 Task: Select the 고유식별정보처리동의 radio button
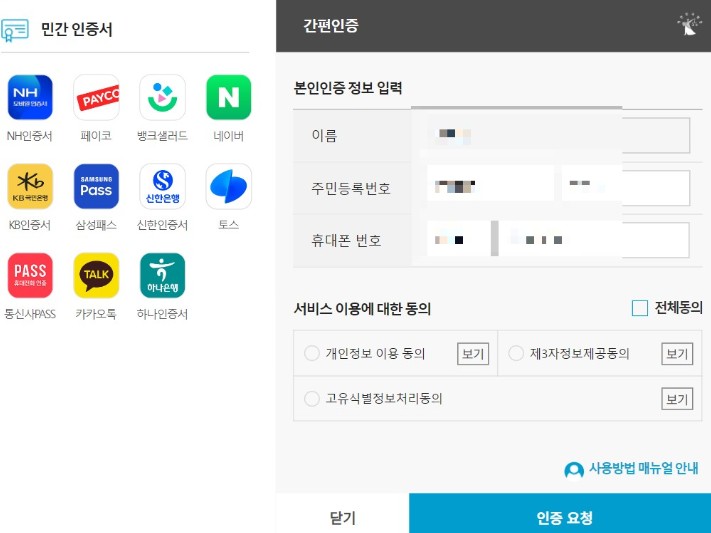pos(312,398)
